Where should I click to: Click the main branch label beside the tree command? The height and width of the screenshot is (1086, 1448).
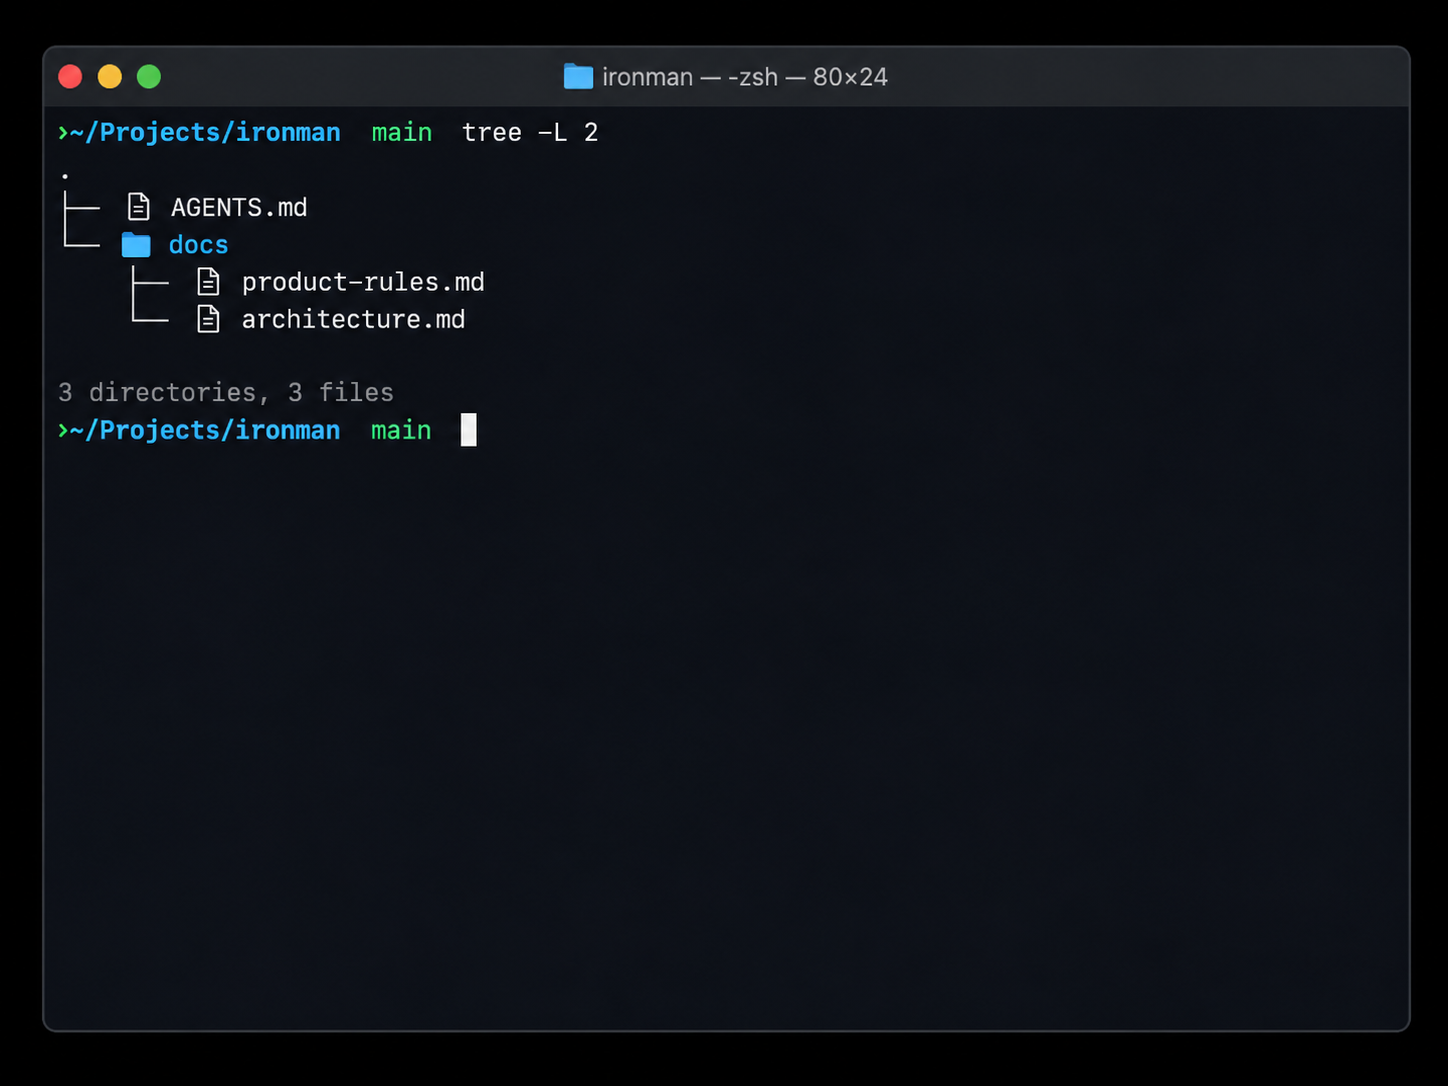click(x=402, y=132)
